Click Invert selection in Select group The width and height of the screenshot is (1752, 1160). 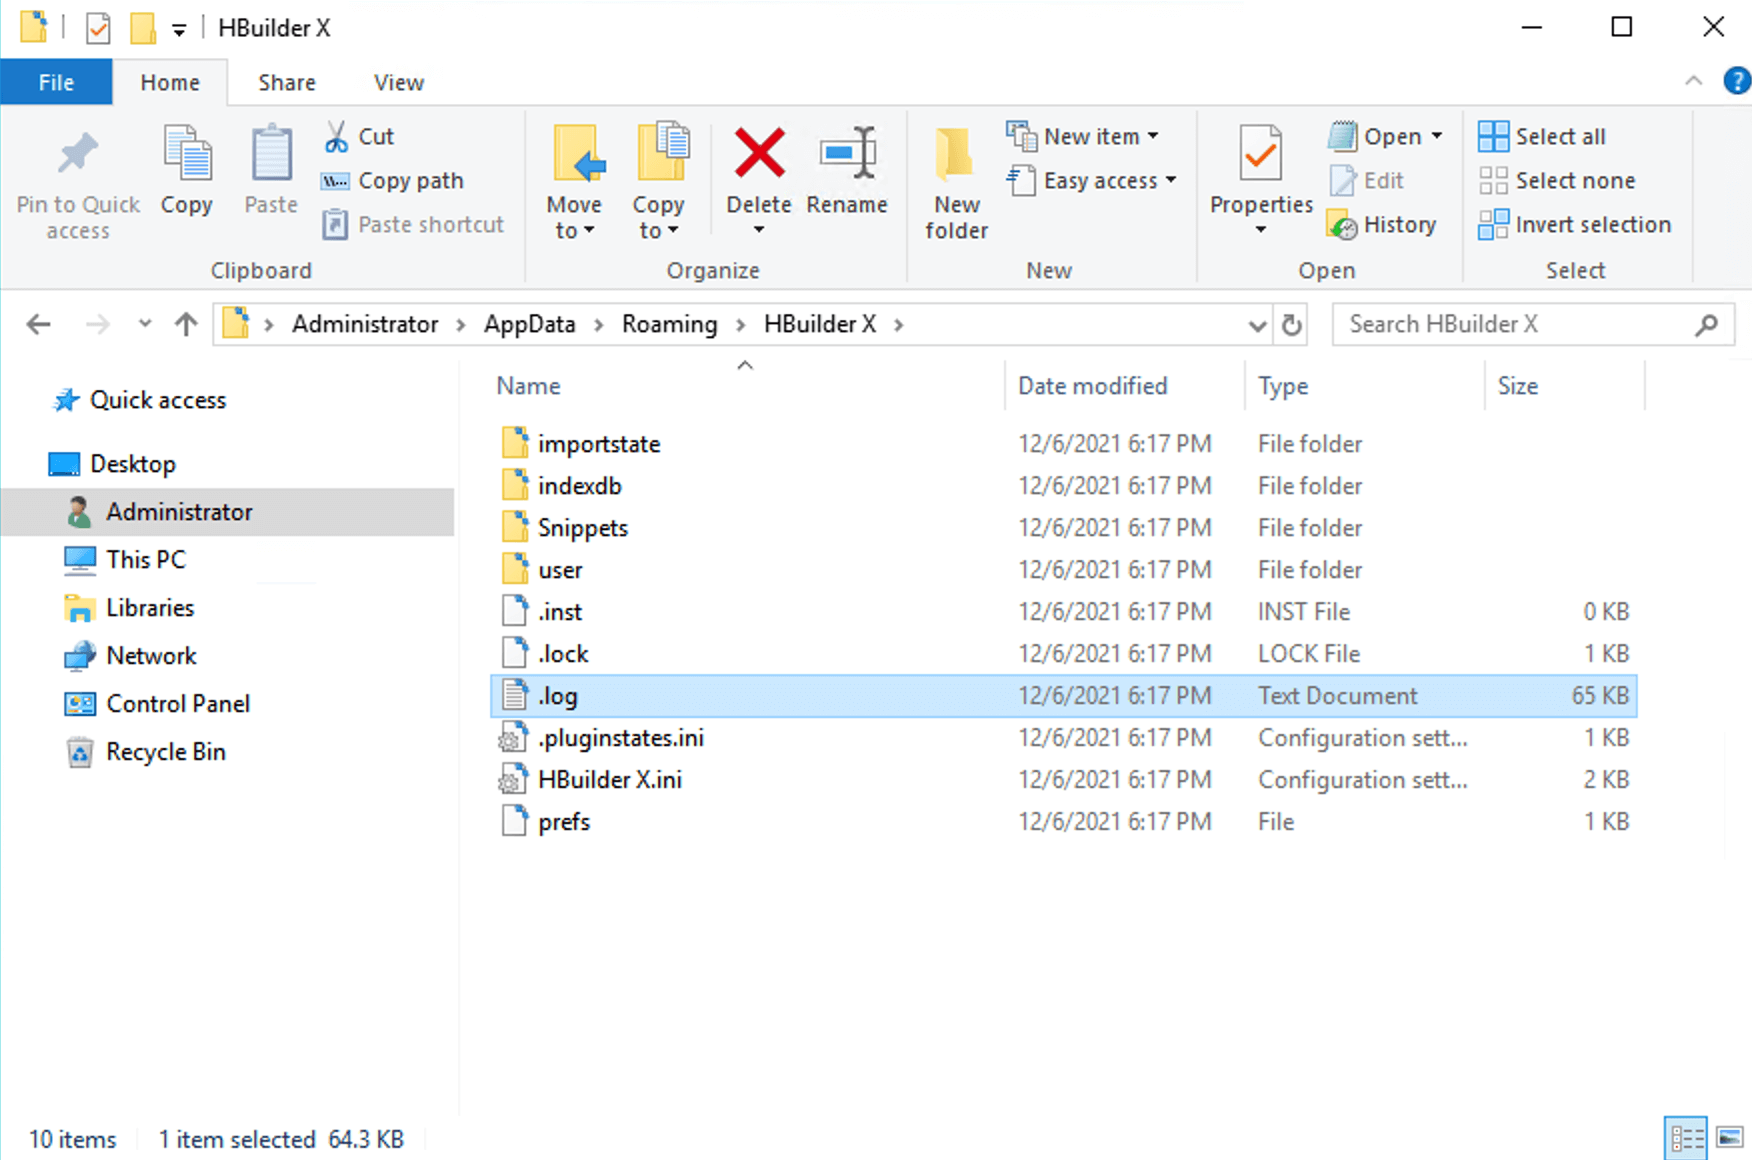click(x=1575, y=225)
